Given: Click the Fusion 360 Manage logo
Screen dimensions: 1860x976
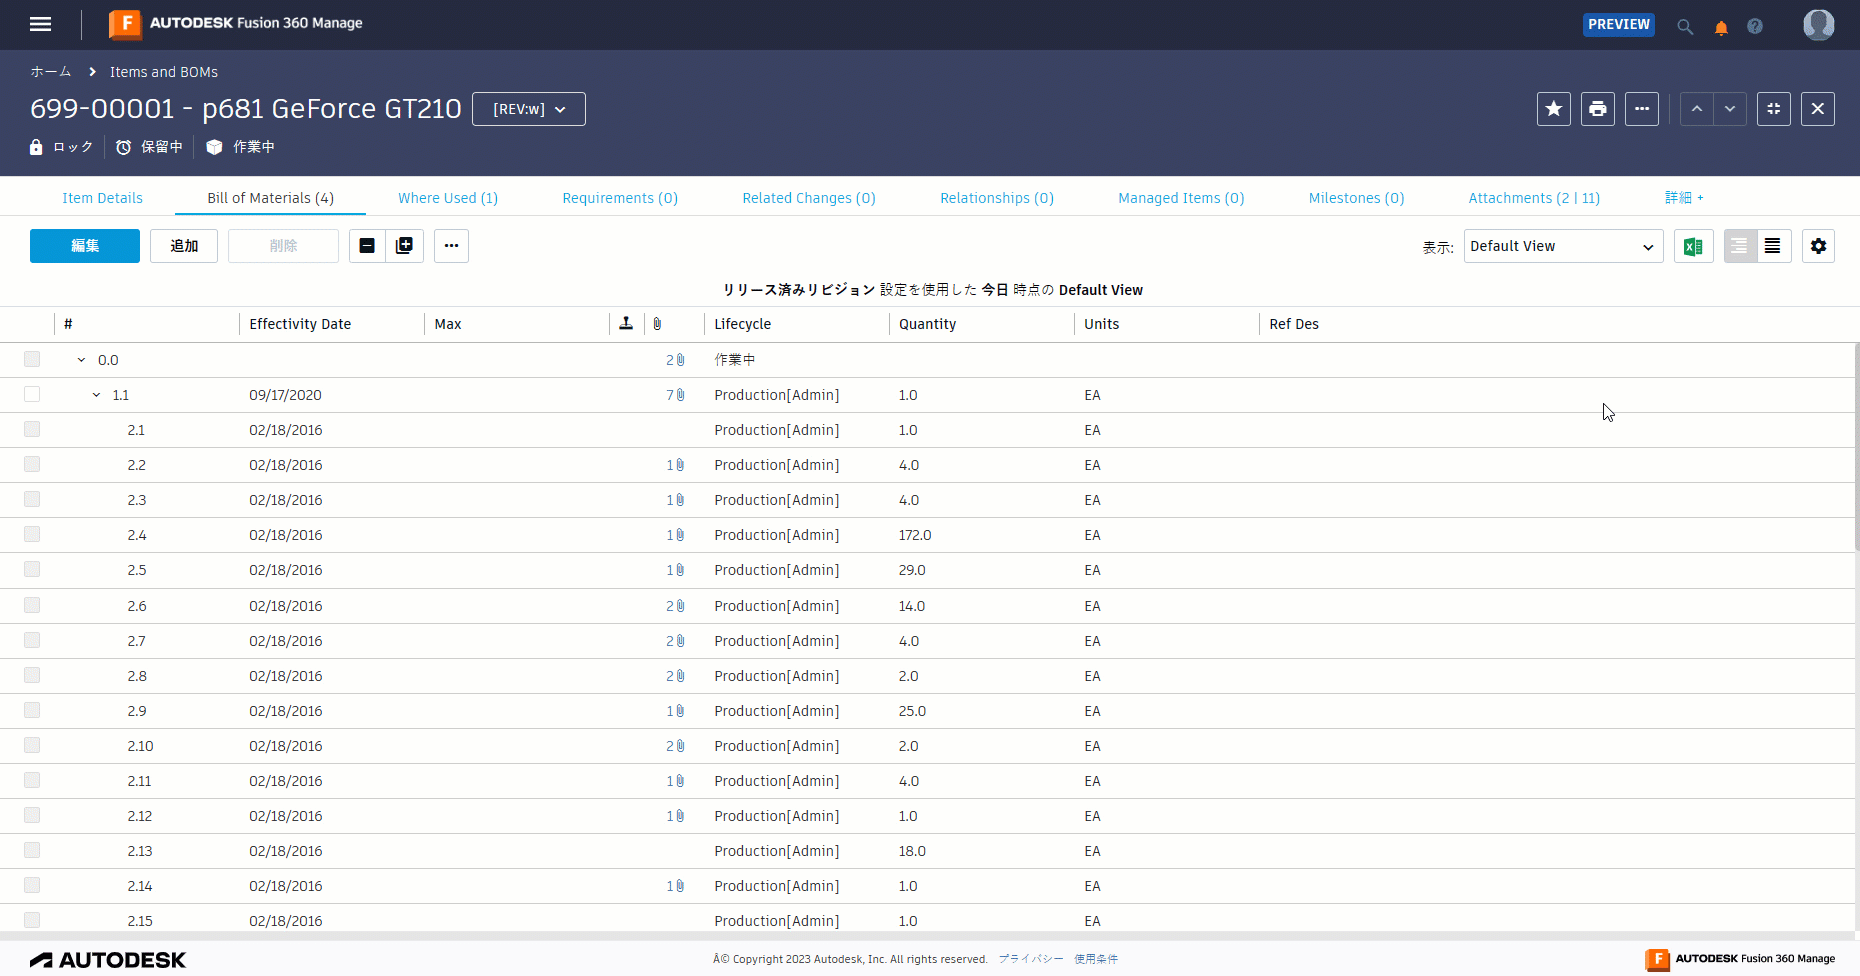Looking at the screenshot, I should coord(236,24).
